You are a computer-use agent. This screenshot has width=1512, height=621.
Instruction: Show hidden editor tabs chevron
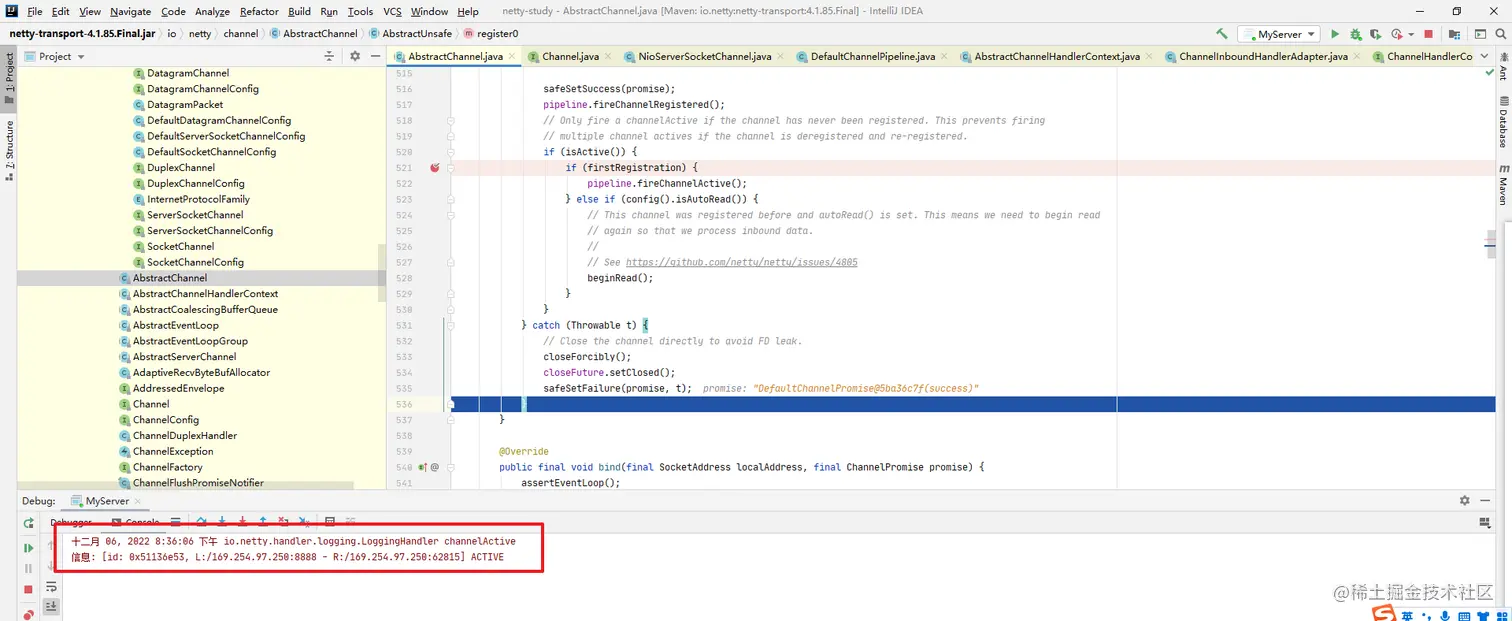click(x=1484, y=56)
